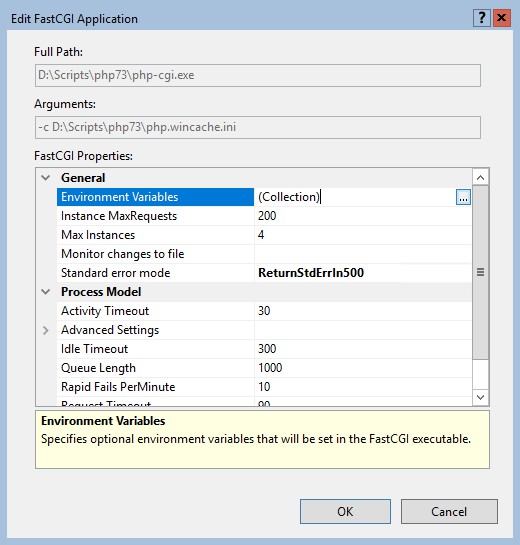
Task: Click the Full Path field
Action: coord(258,75)
